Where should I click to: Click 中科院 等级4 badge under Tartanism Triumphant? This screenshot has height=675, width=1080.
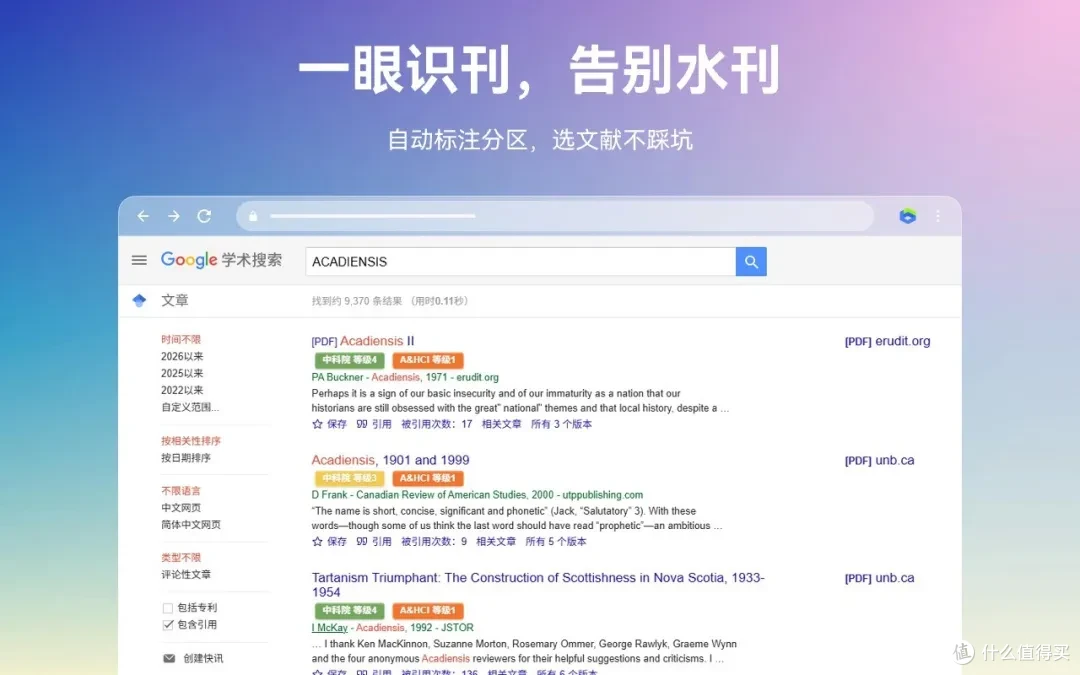[349, 610]
